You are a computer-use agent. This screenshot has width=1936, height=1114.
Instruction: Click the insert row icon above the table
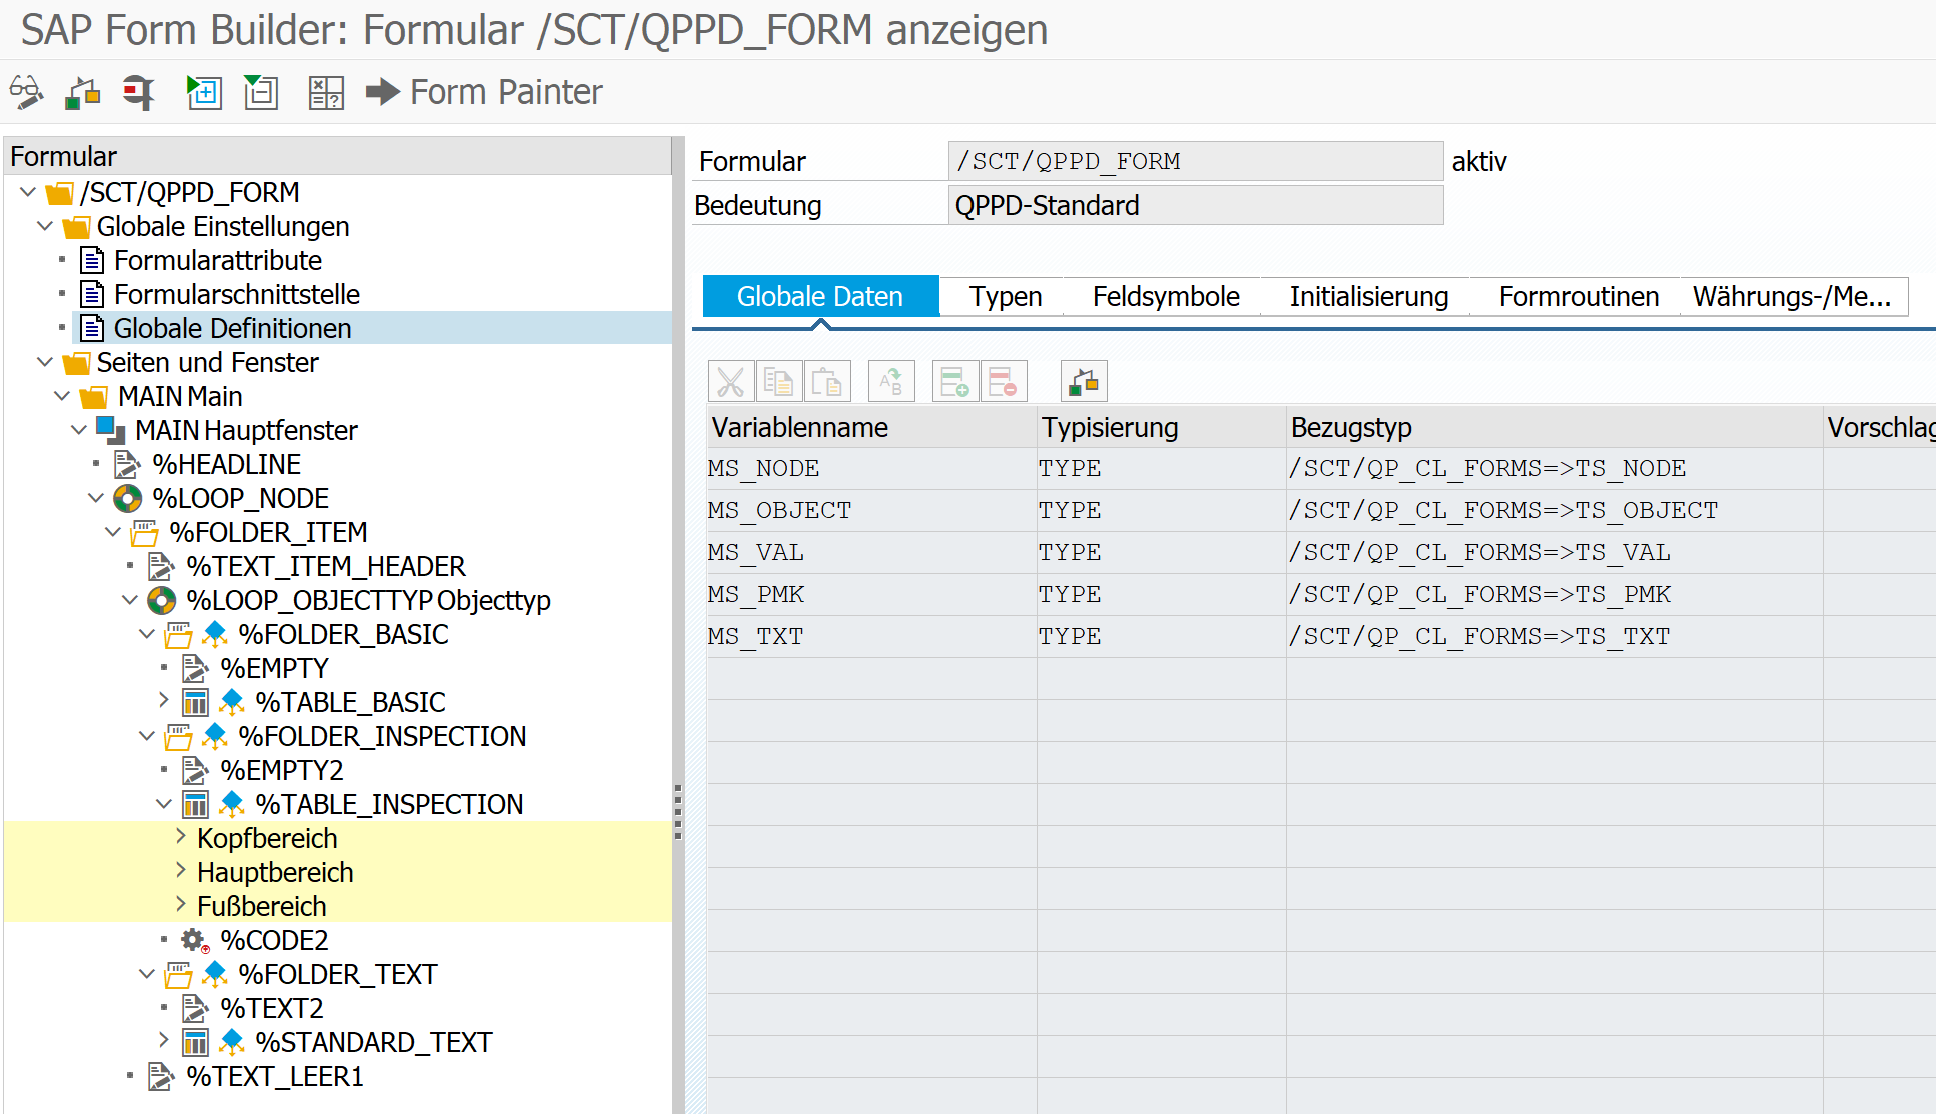[955, 382]
